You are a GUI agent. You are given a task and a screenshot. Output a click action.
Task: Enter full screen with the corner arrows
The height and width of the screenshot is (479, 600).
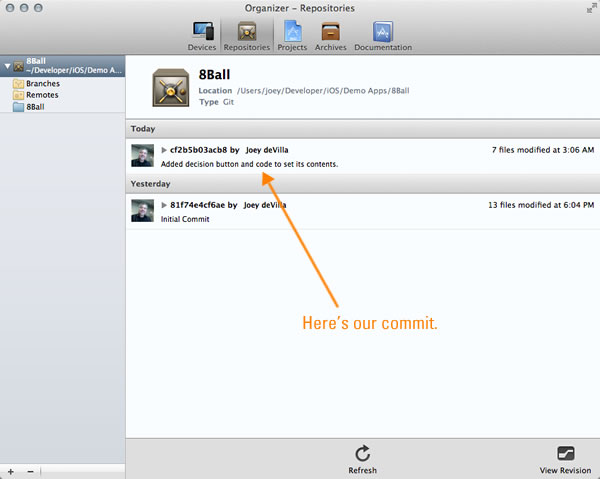[591, 8]
